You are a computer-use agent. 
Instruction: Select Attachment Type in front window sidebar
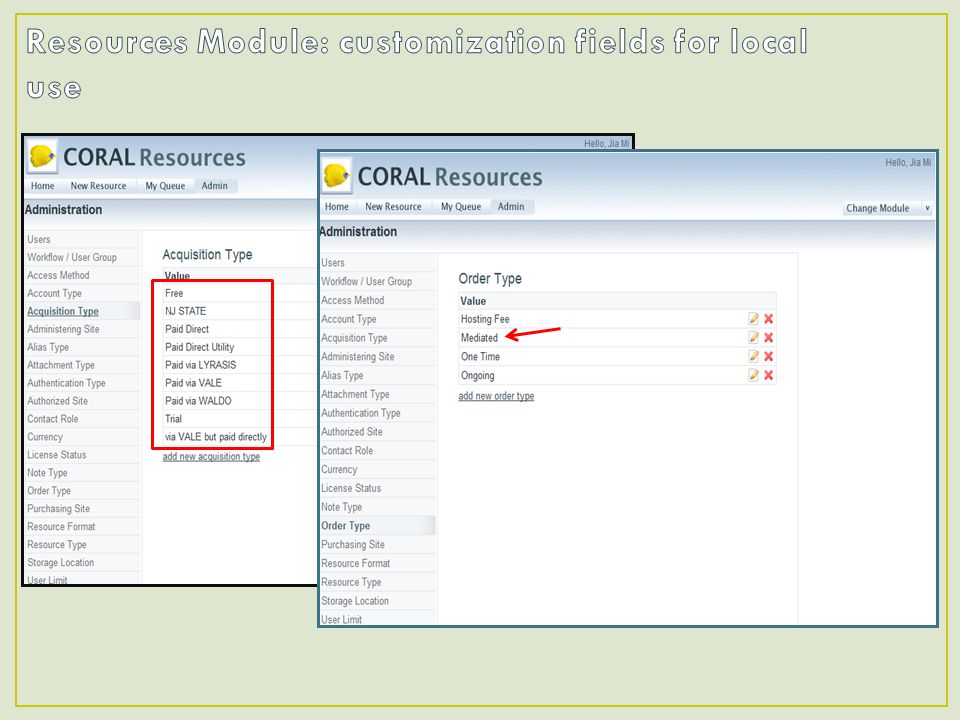click(377, 394)
